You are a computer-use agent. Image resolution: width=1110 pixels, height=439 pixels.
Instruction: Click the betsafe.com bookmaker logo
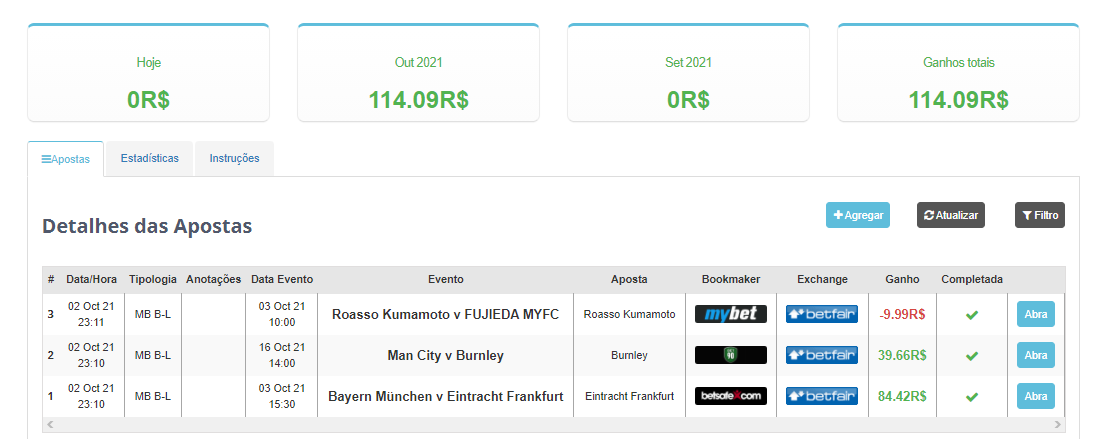[x=731, y=396]
